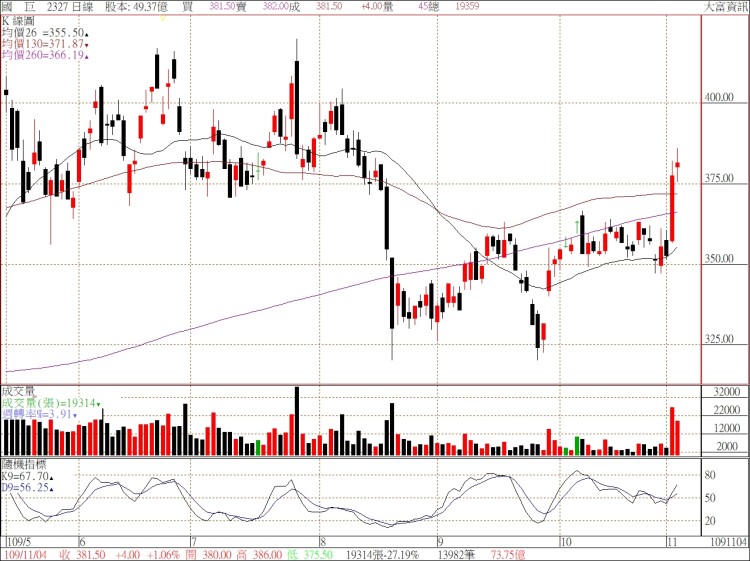Click the month 11 marker on time axis

pos(668,540)
